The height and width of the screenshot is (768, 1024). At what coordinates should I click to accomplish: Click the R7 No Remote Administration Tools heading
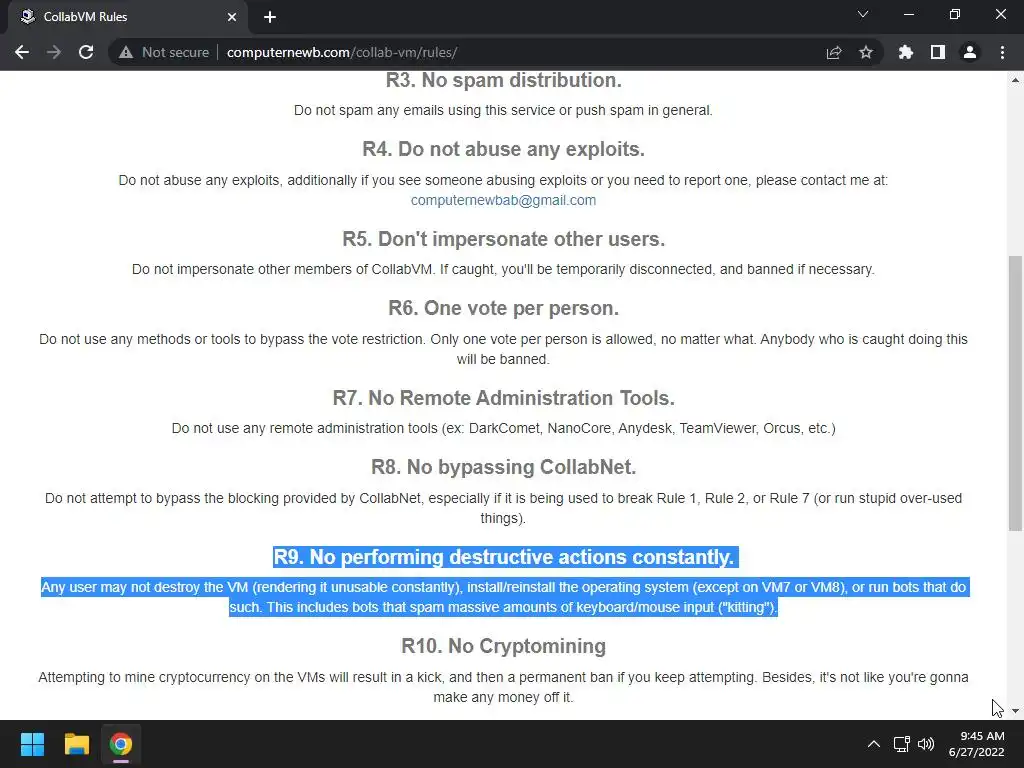(x=504, y=398)
